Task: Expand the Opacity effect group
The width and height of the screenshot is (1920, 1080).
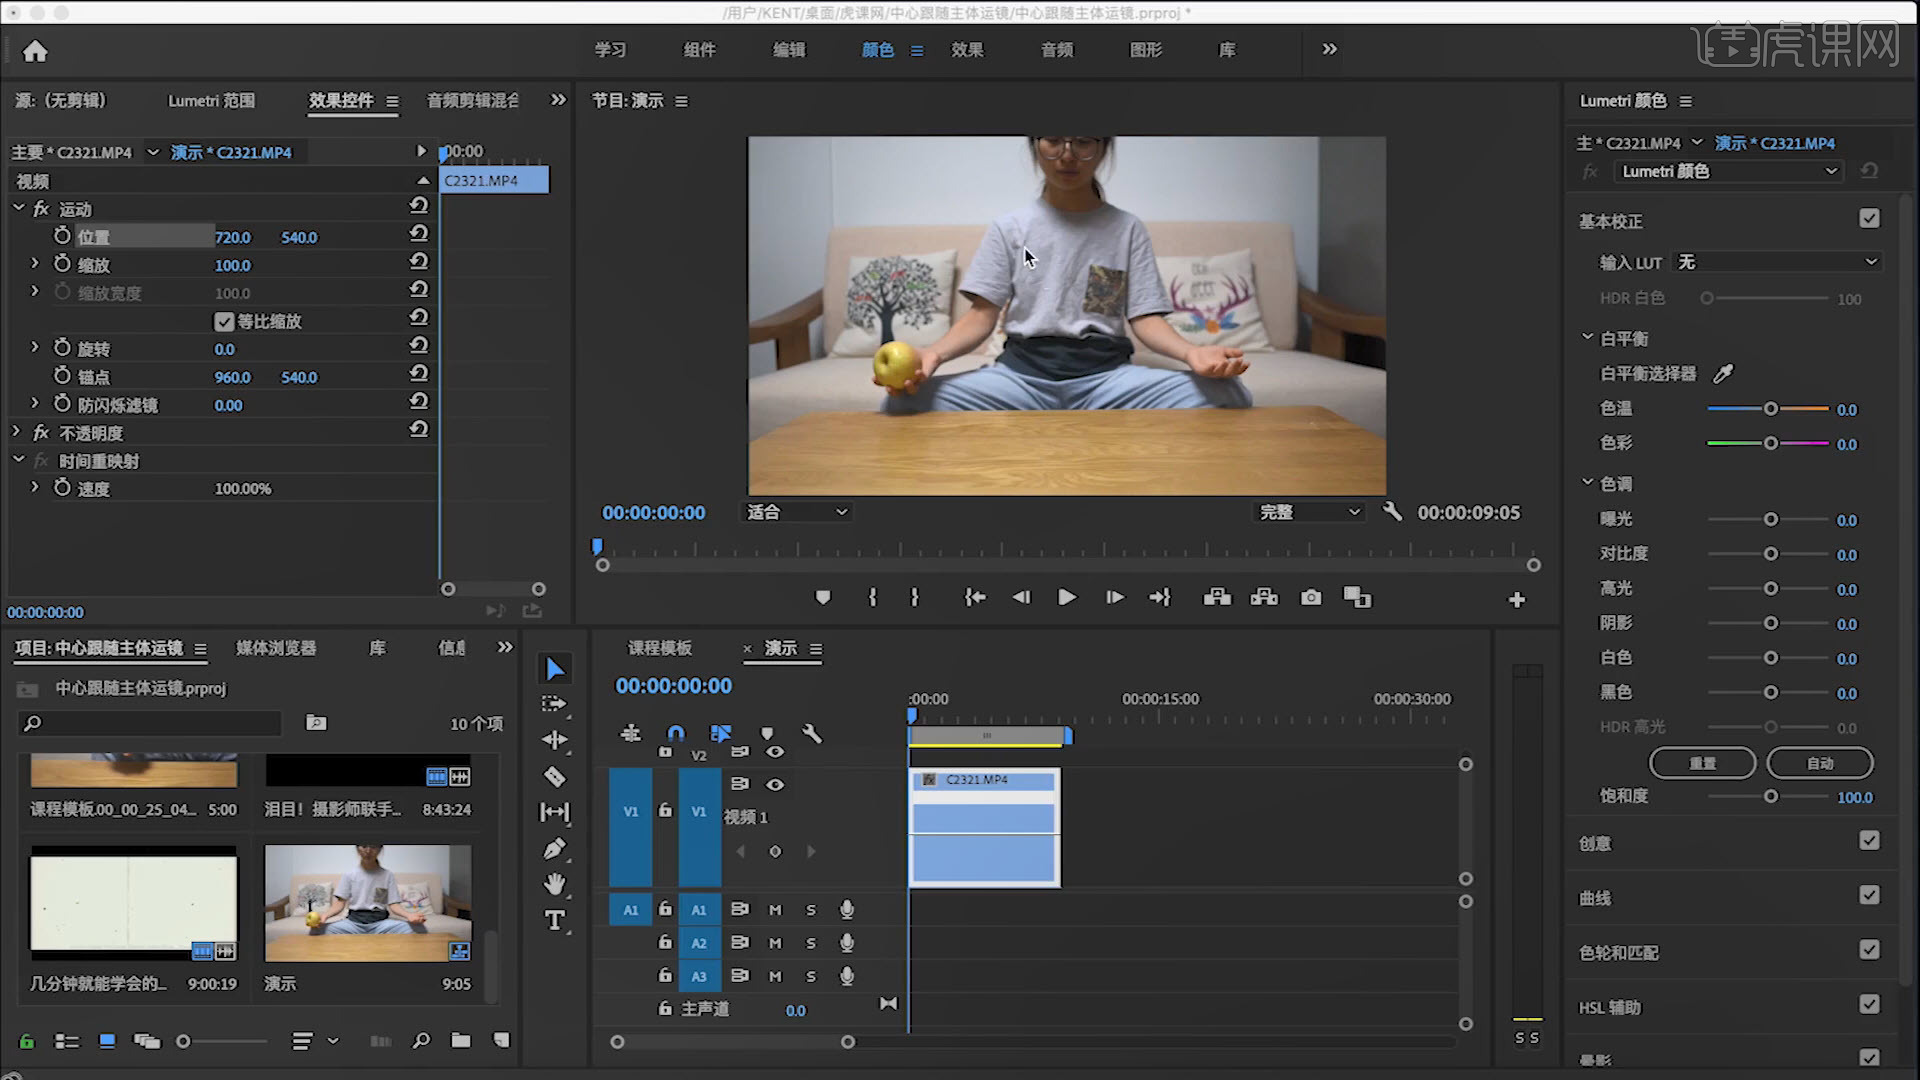Action: click(16, 433)
